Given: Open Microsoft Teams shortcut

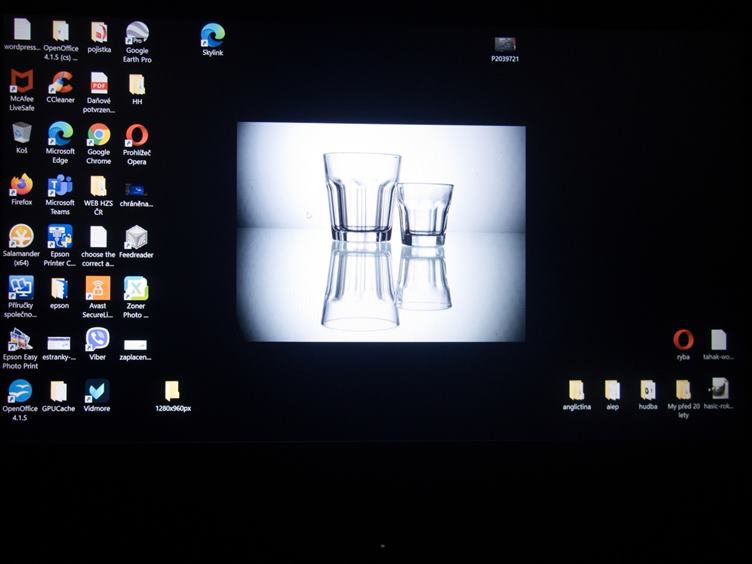Looking at the screenshot, I should 60,186.
